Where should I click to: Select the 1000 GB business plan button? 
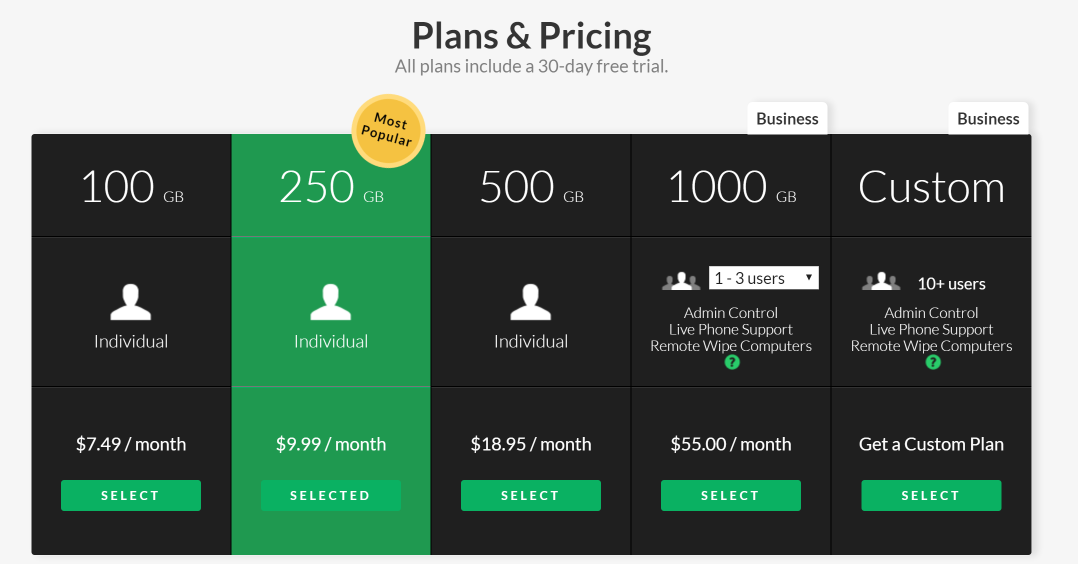[731, 496]
